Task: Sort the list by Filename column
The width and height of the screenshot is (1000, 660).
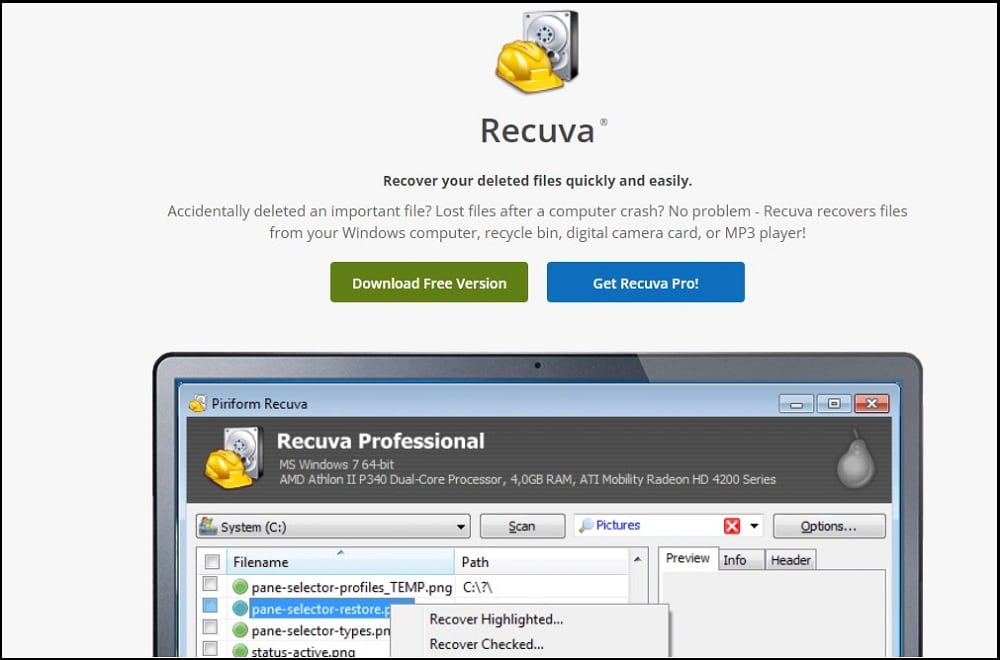Action: coord(341,562)
